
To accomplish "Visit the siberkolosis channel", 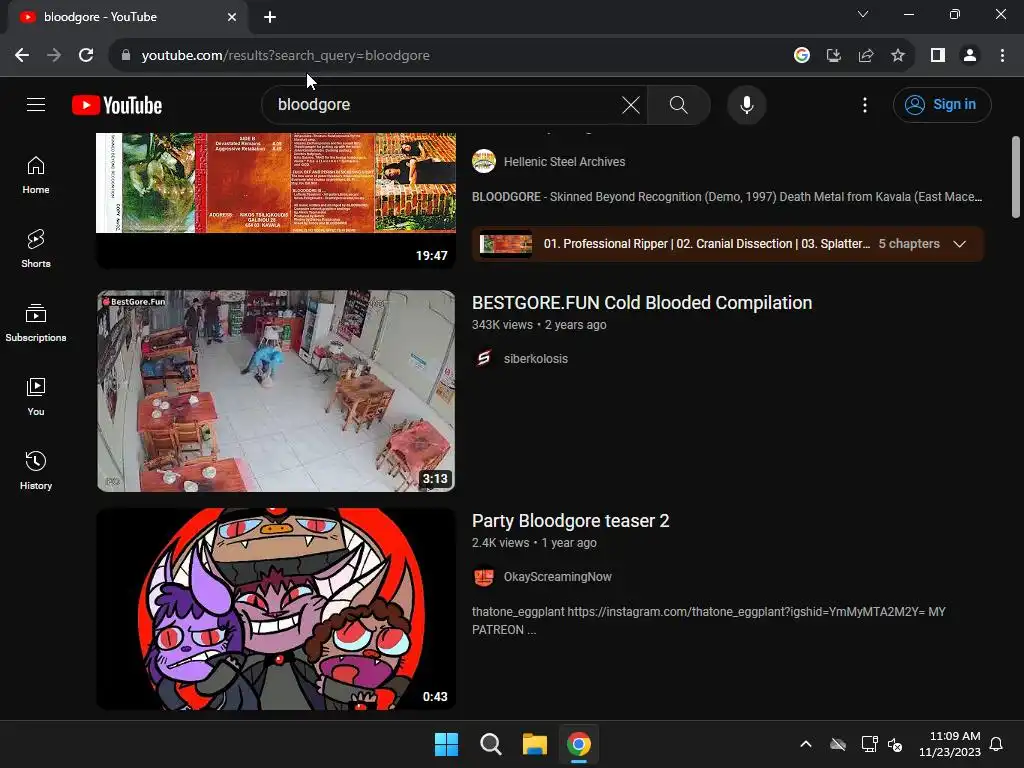I will click(x=536, y=359).
